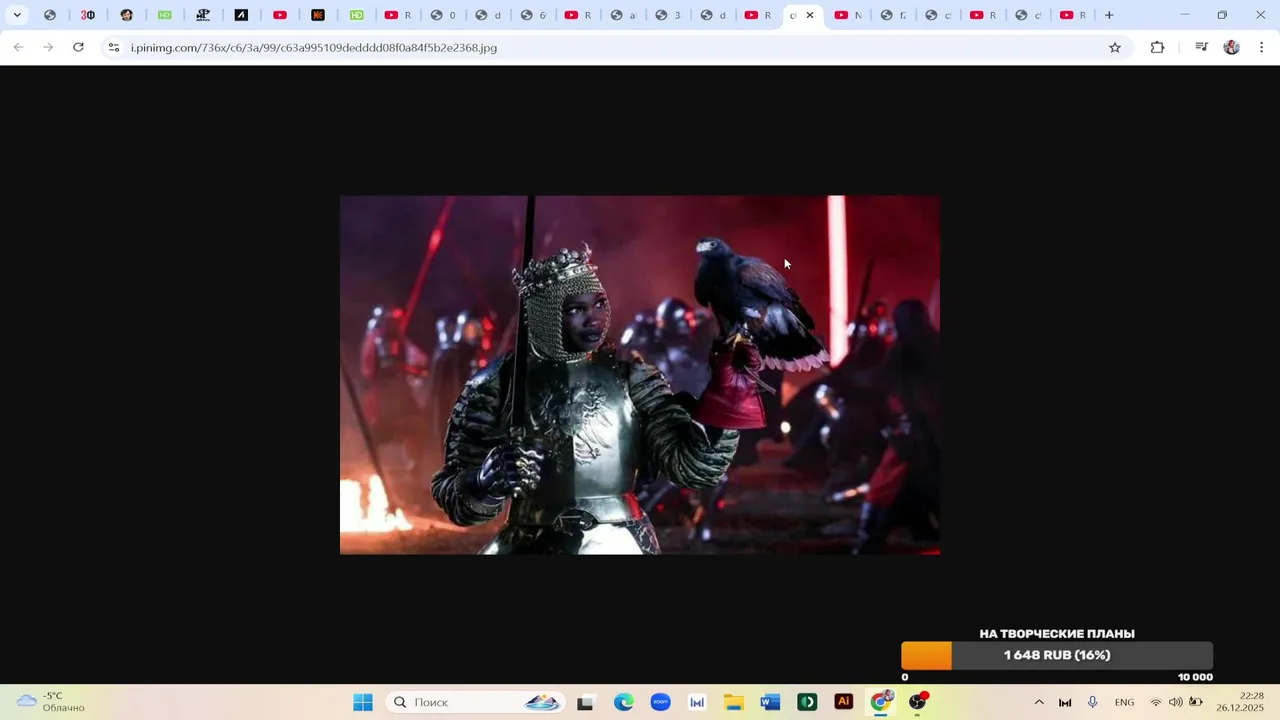The height and width of the screenshot is (720, 1280).
Task: Bookmark this page with the star icon
Action: coord(1115,47)
